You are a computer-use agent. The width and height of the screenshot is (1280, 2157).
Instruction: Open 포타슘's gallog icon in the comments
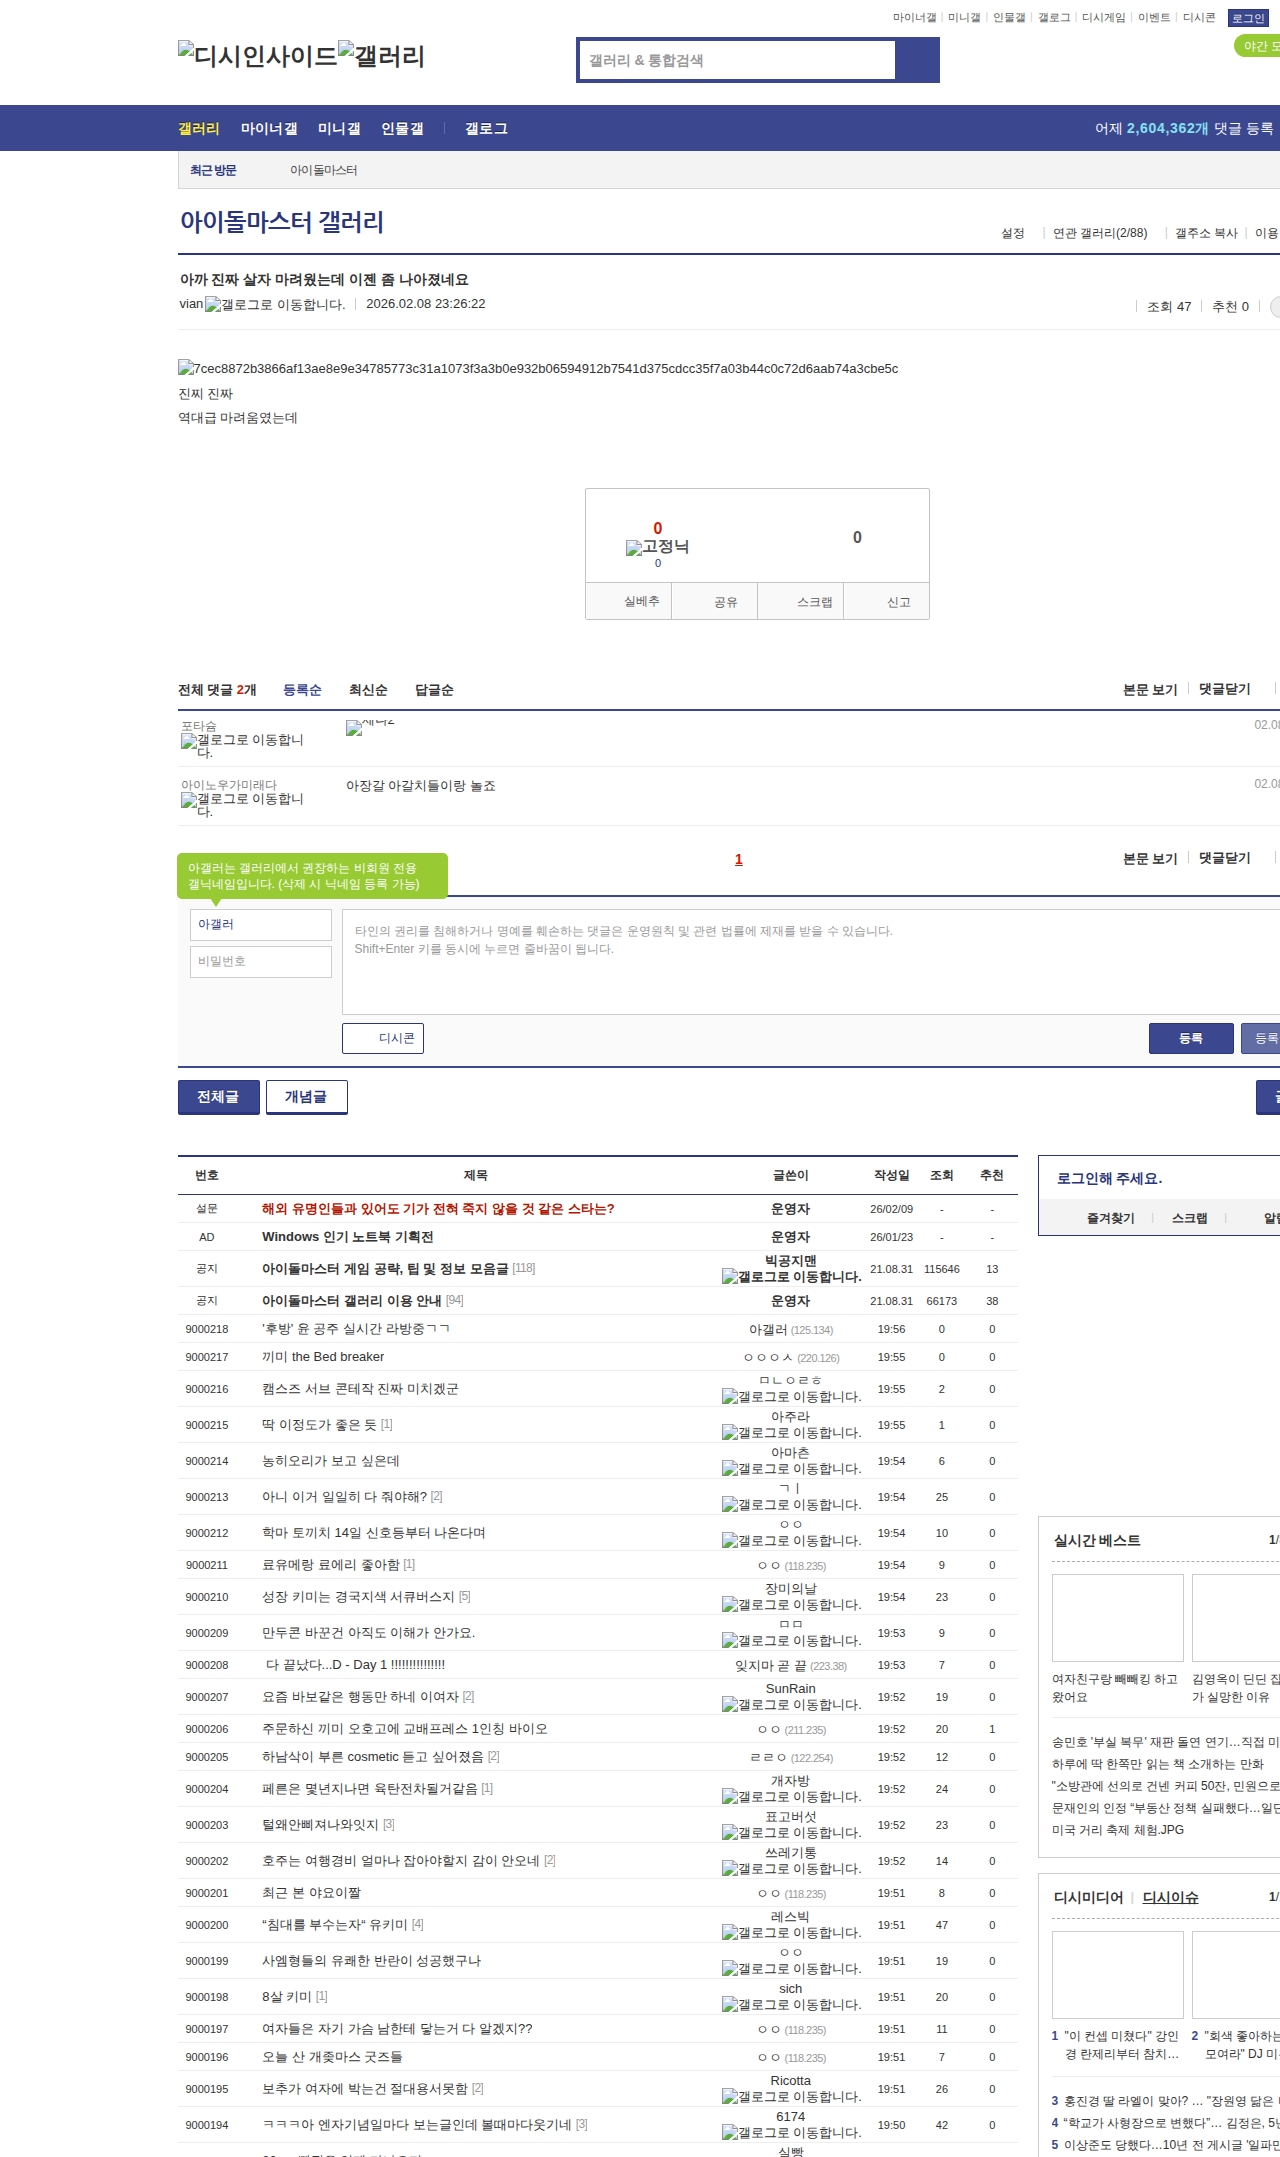pos(242,746)
